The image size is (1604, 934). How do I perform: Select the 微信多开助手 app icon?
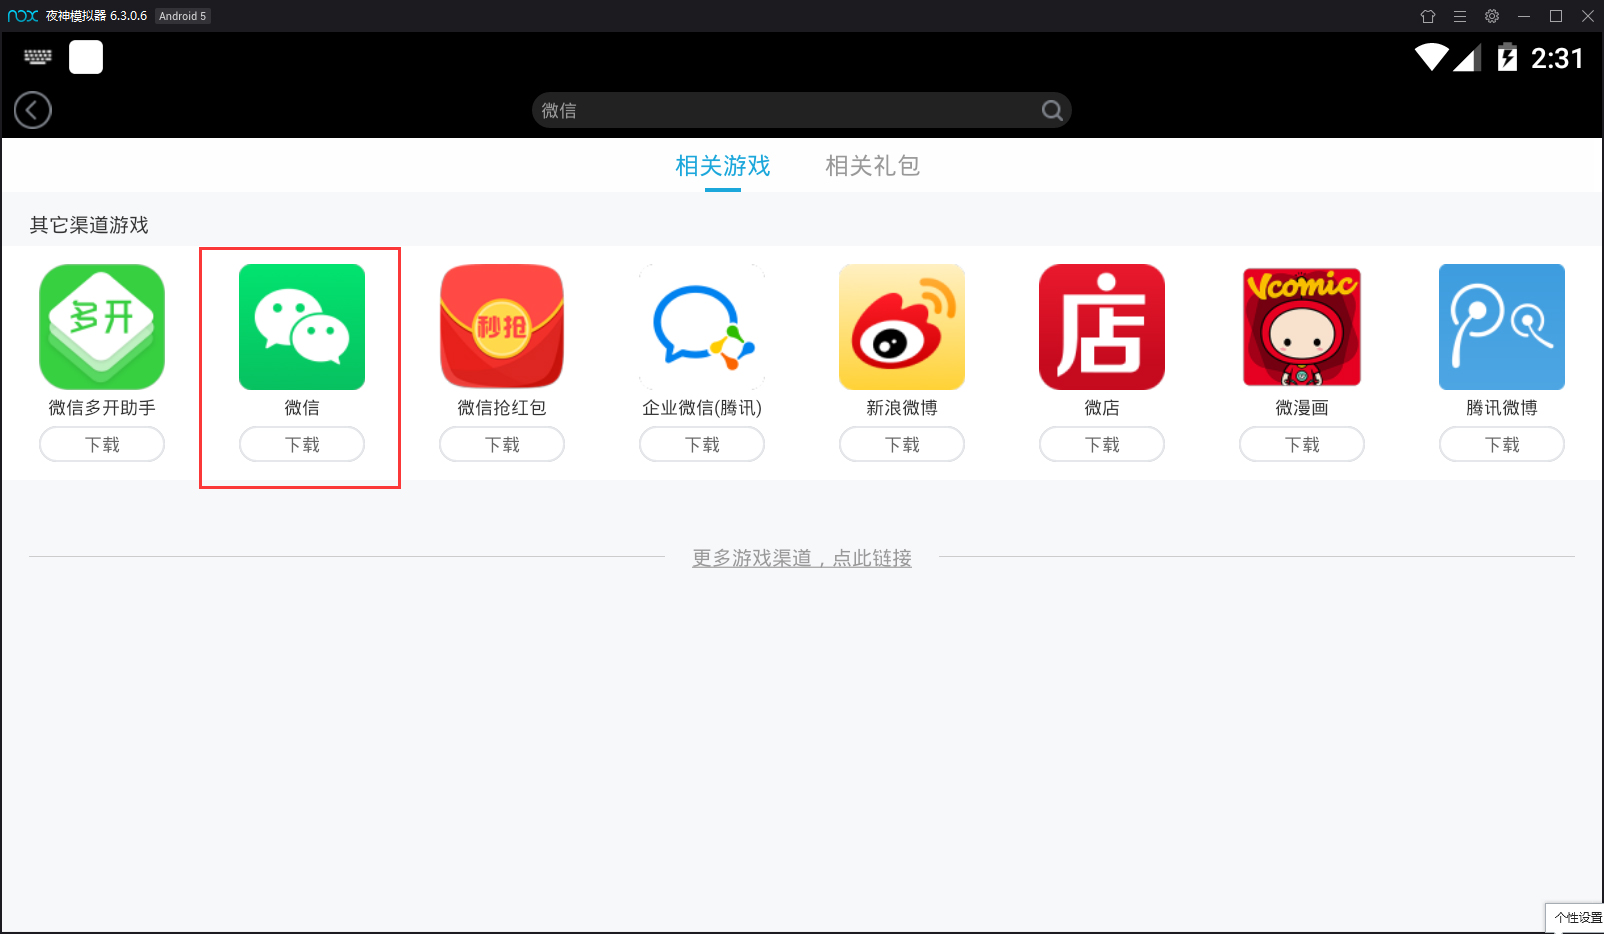click(101, 327)
